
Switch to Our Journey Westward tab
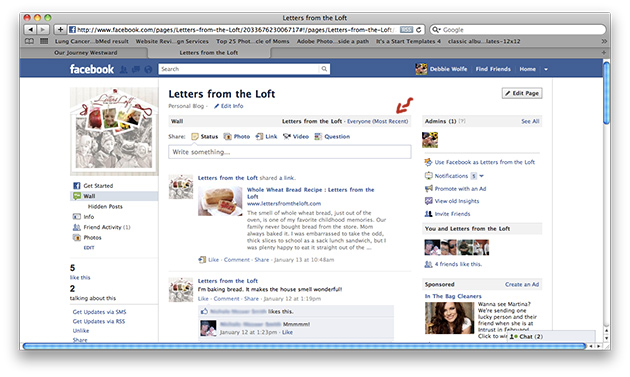(85, 53)
